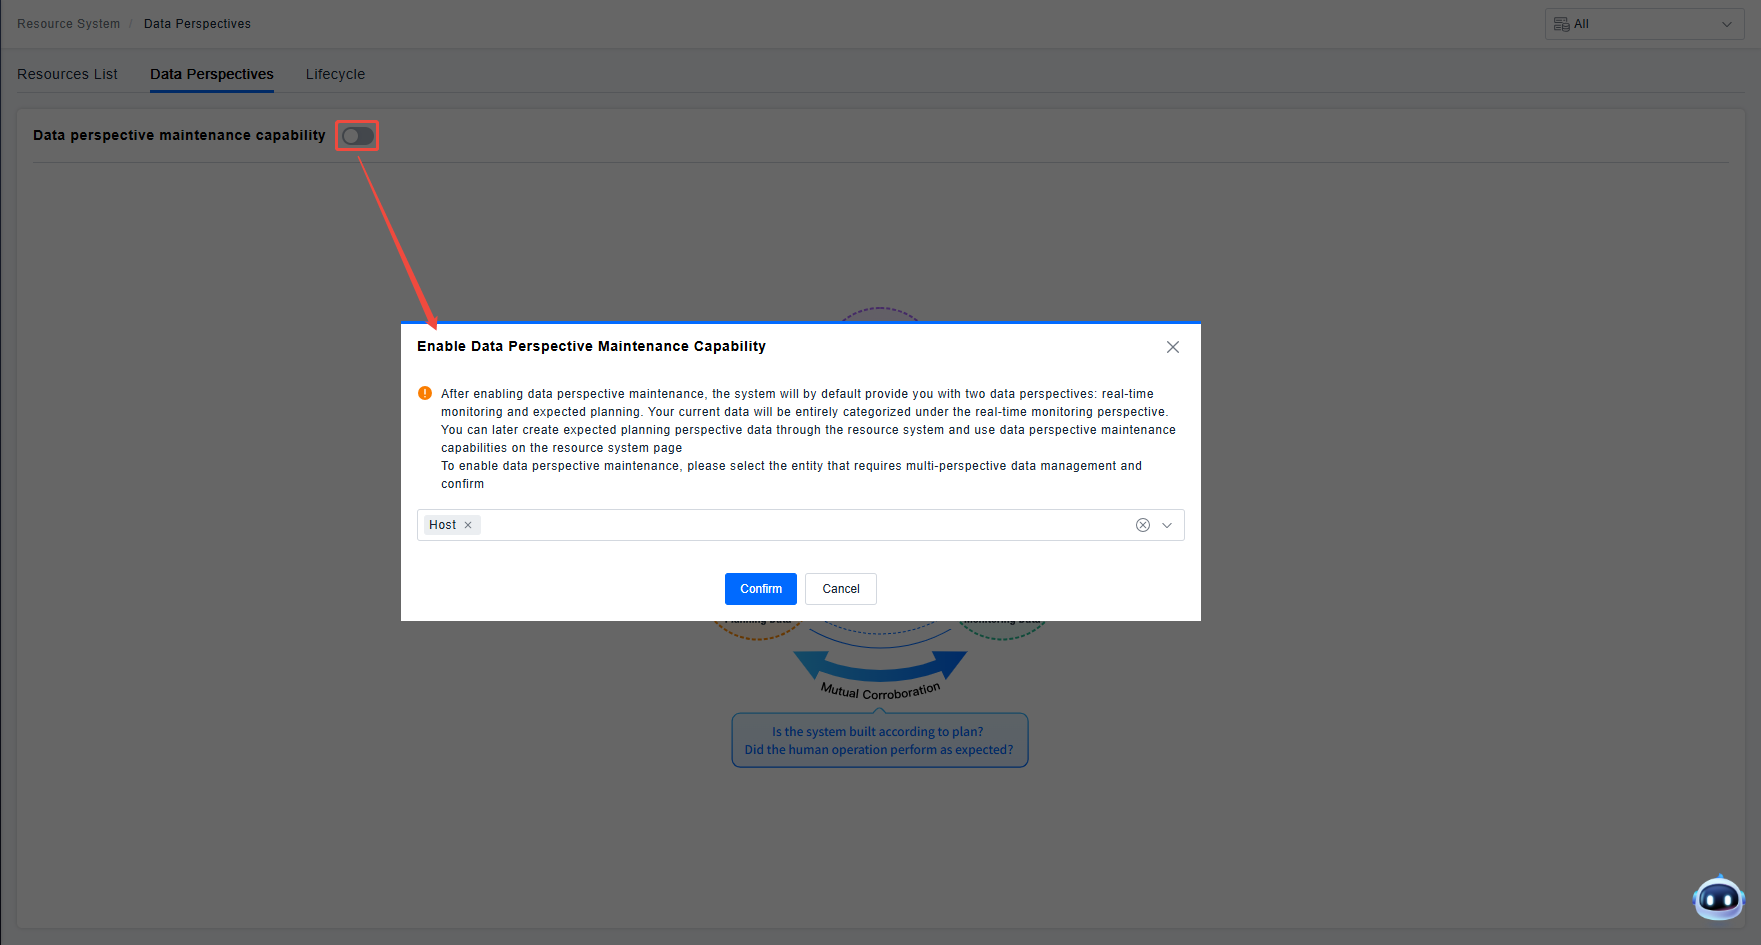This screenshot has height=945, width=1761.
Task: Open the robot assistant chat icon
Action: tap(1718, 899)
